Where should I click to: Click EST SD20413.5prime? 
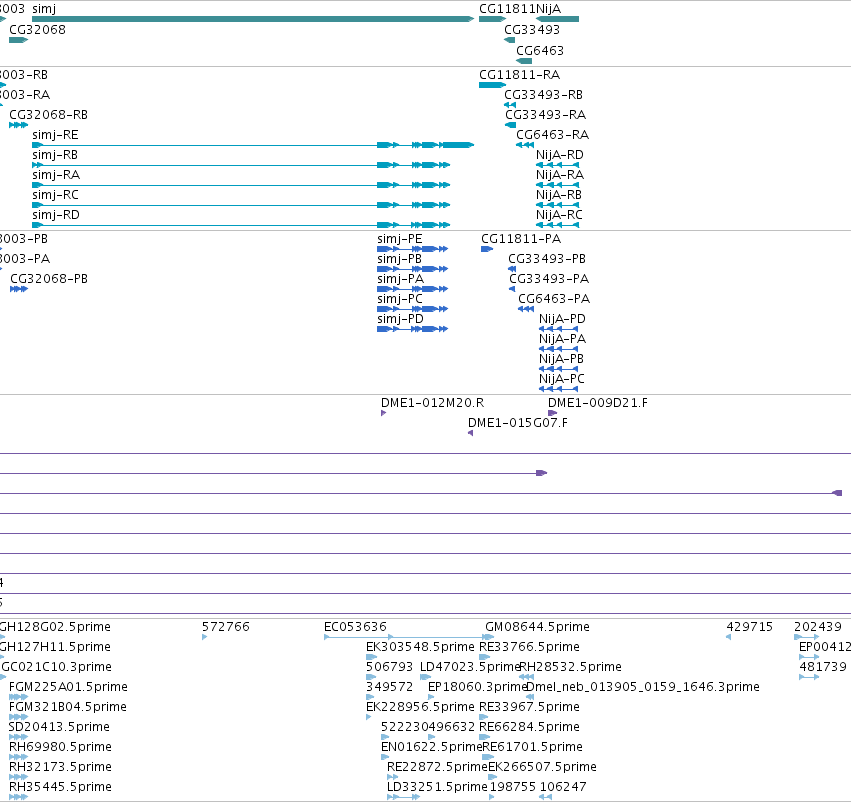18,737
